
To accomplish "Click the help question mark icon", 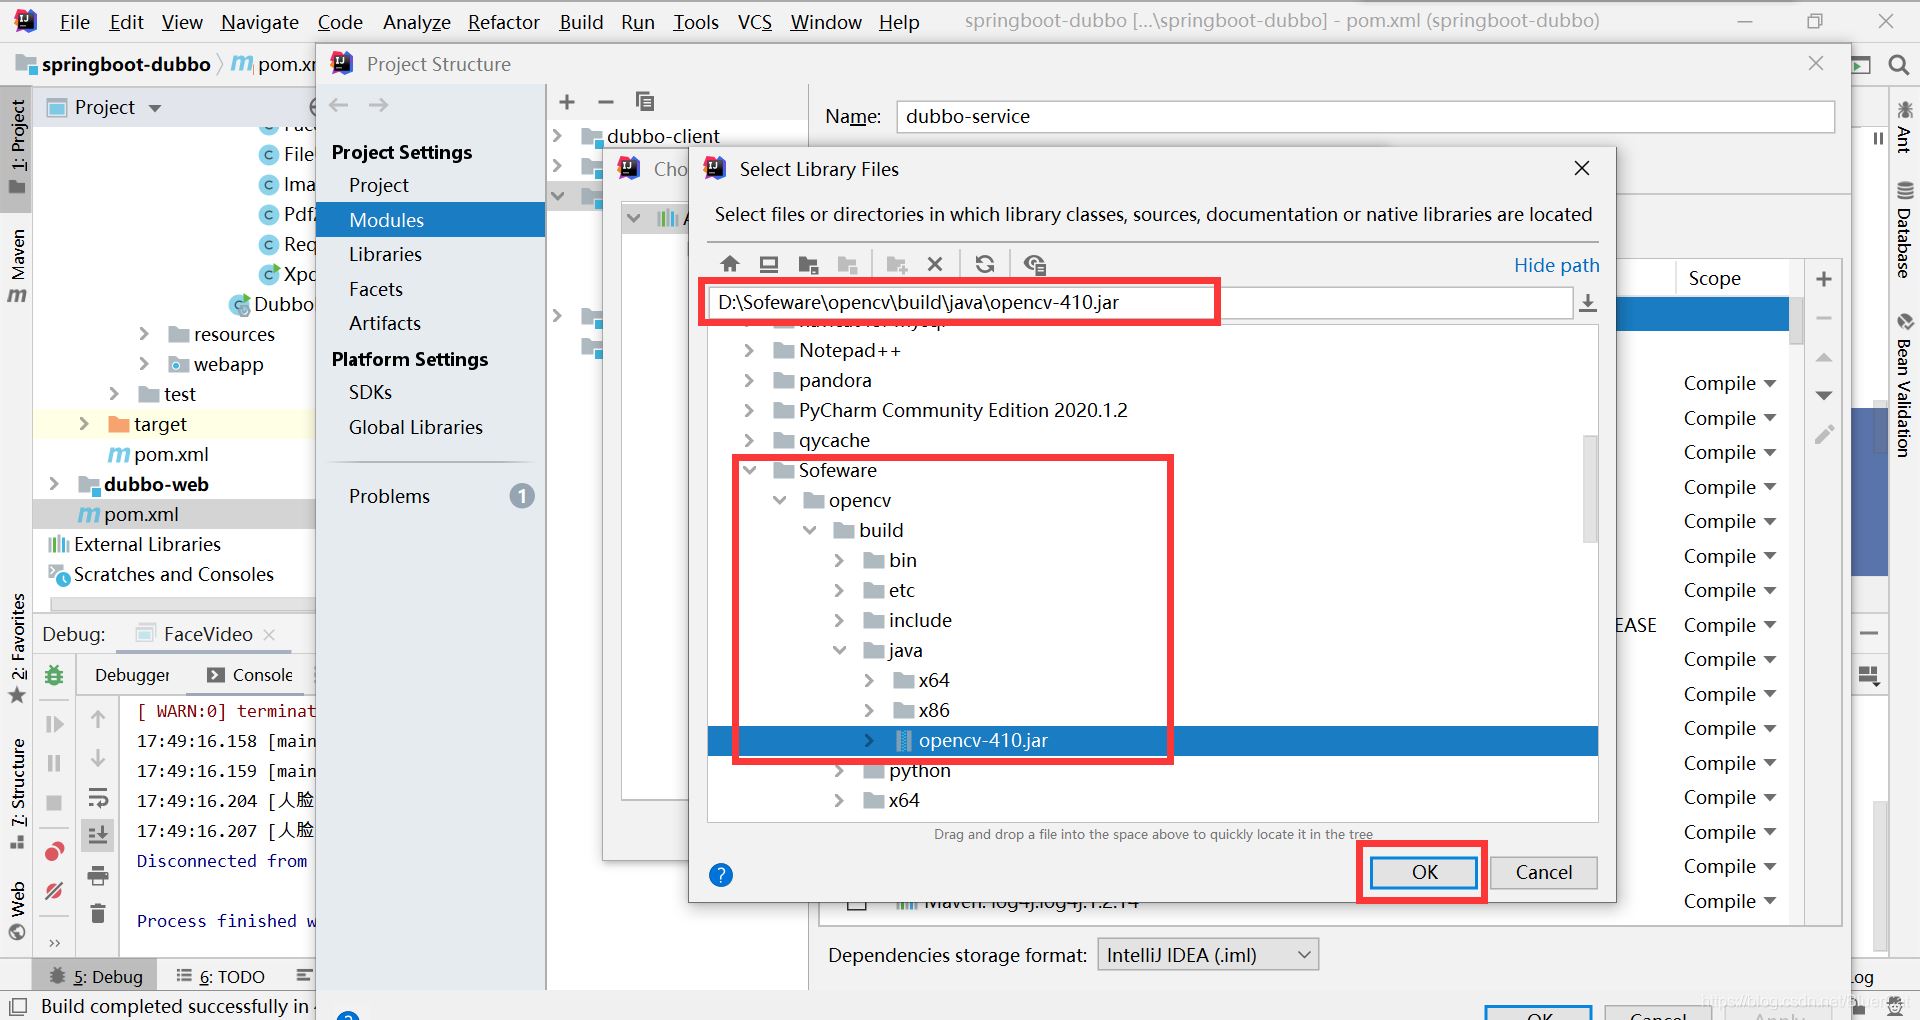I will click(x=720, y=875).
